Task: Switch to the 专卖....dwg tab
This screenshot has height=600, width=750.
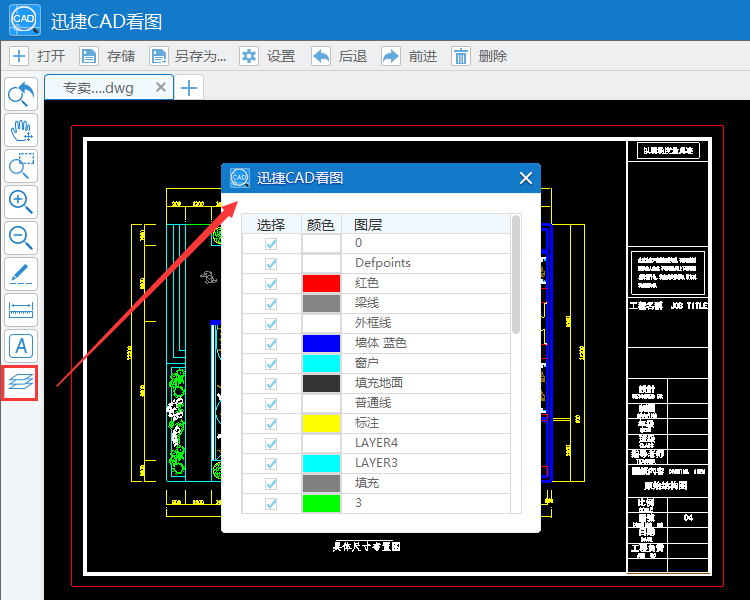Action: click(x=109, y=87)
